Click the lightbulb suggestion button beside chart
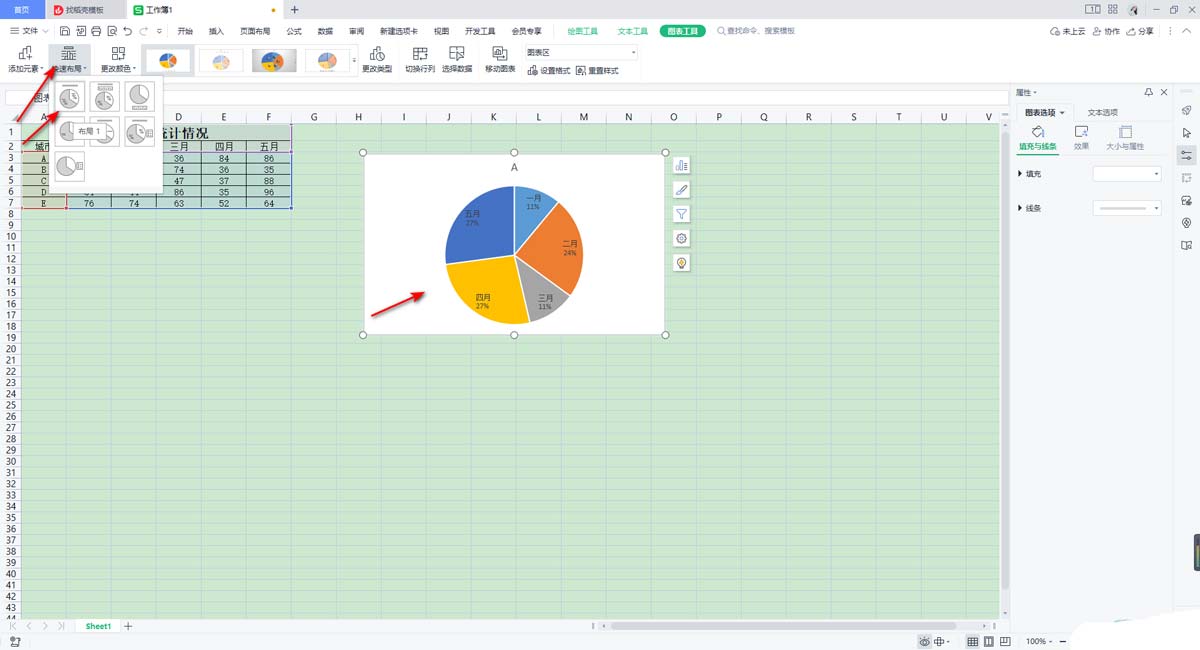The image size is (1200, 650). (682, 263)
